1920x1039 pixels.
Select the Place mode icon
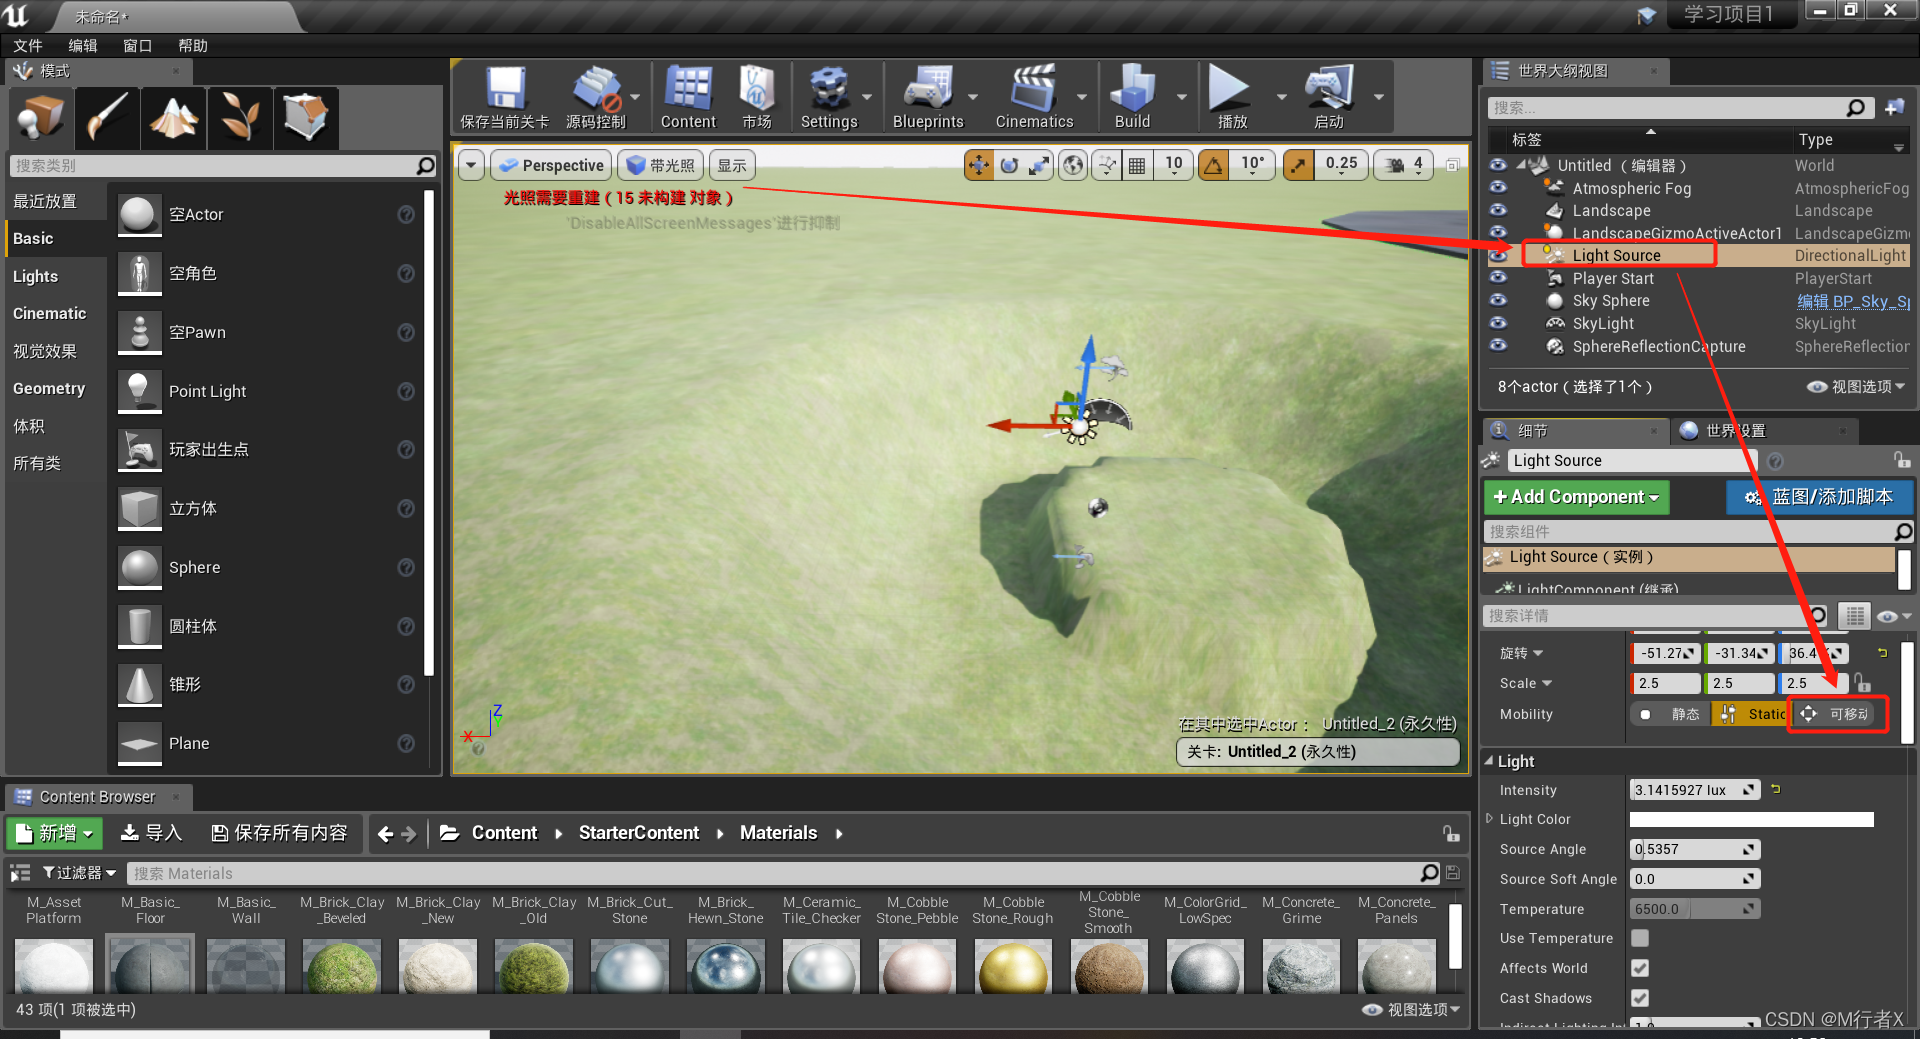click(x=41, y=117)
